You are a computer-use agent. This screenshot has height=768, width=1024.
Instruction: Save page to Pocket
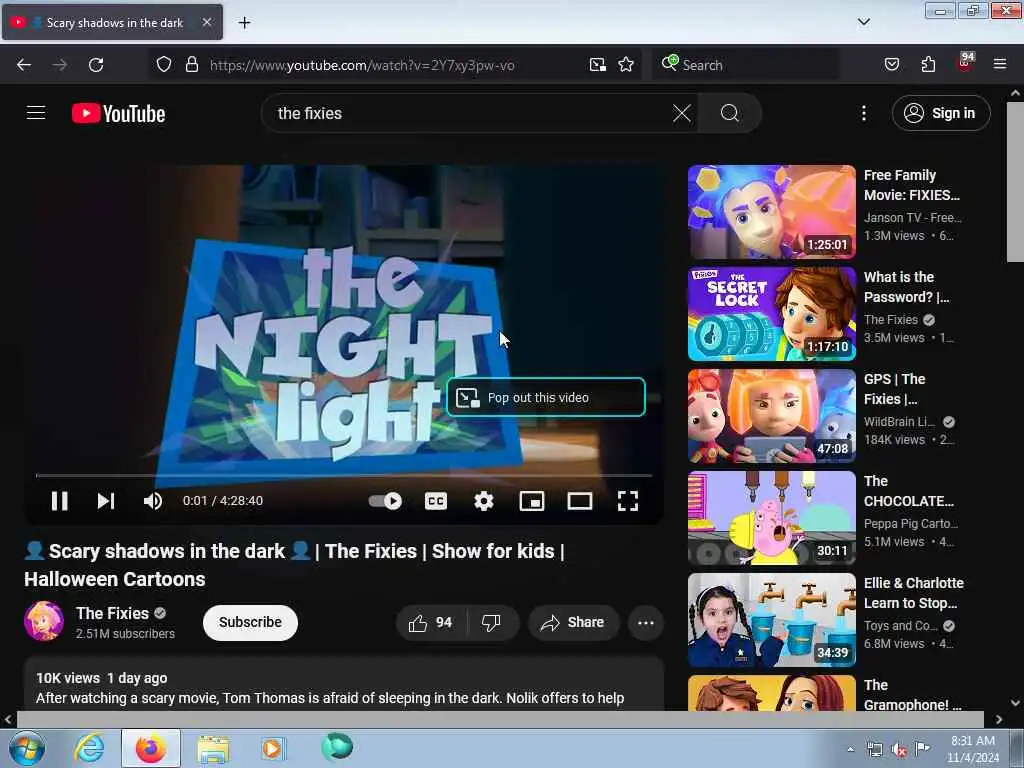click(891, 65)
